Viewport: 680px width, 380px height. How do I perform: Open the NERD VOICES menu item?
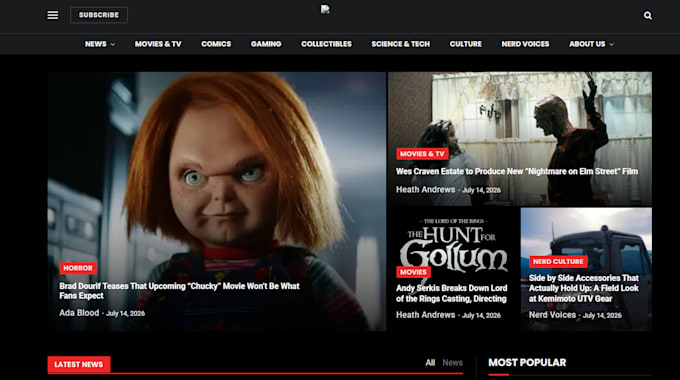click(525, 44)
